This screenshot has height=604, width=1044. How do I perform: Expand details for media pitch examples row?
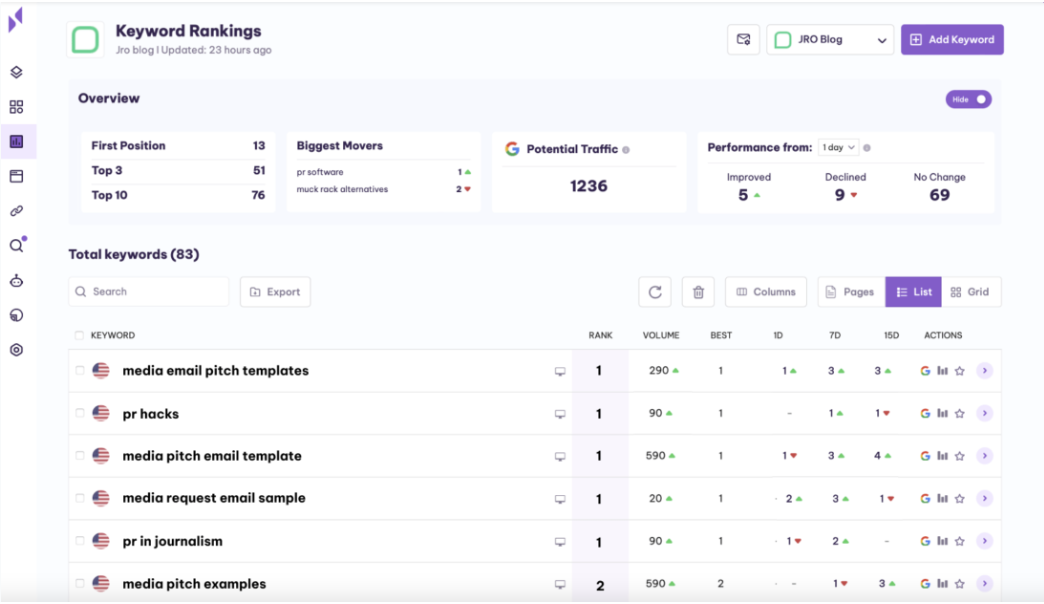click(985, 583)
